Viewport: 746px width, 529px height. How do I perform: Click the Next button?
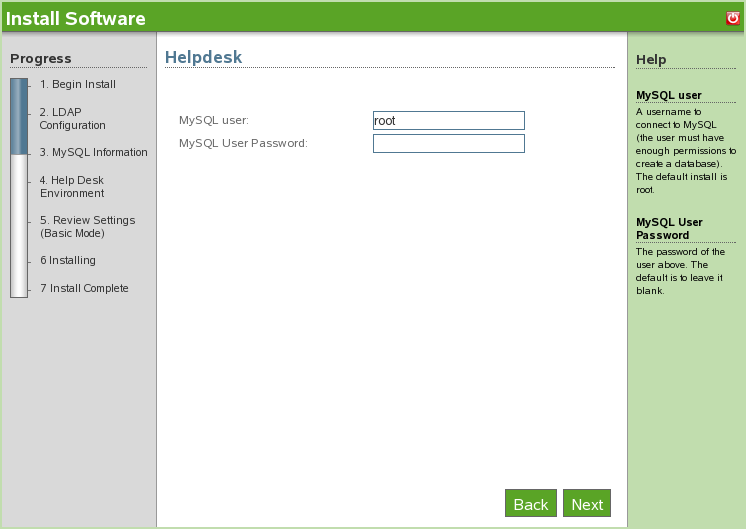coord(587,503)
